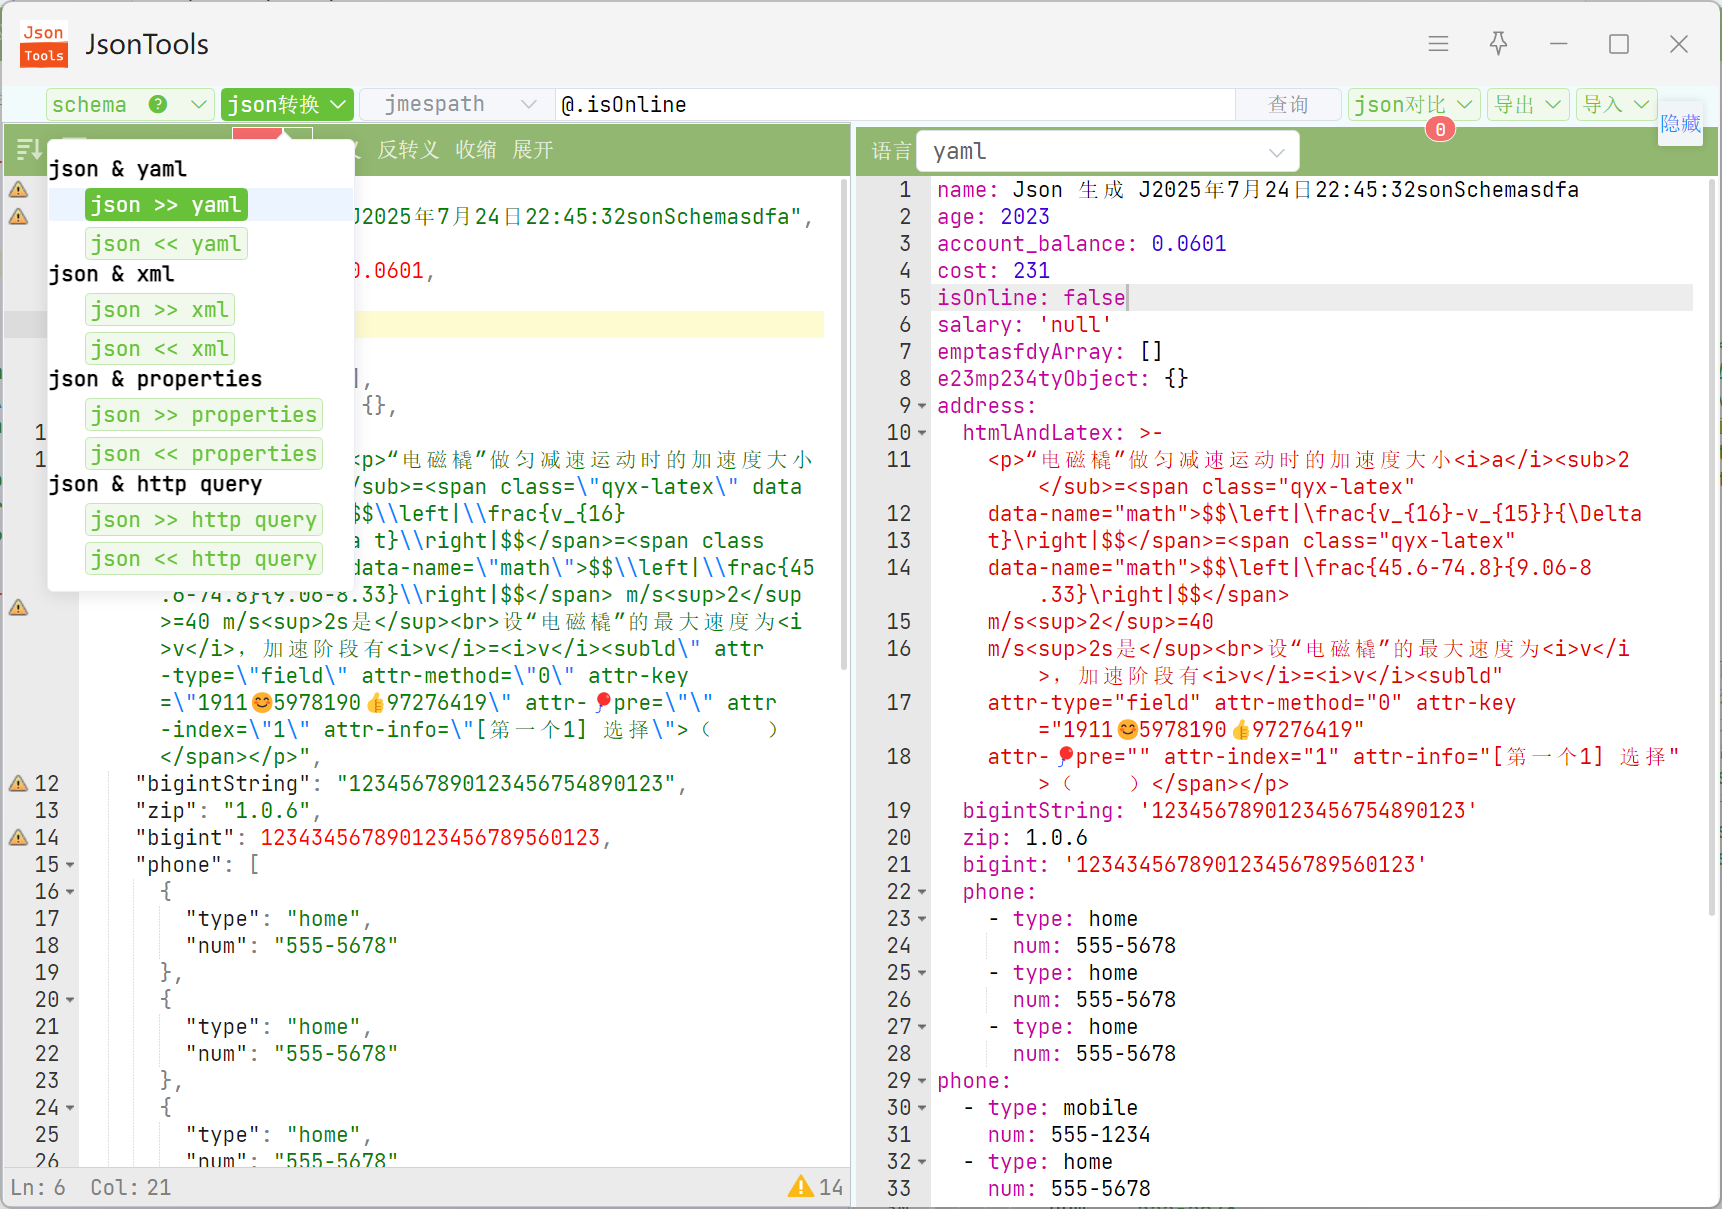Click the 隐藏 hide button
1722x1209 pixels.
click(x=1680, y=123)
